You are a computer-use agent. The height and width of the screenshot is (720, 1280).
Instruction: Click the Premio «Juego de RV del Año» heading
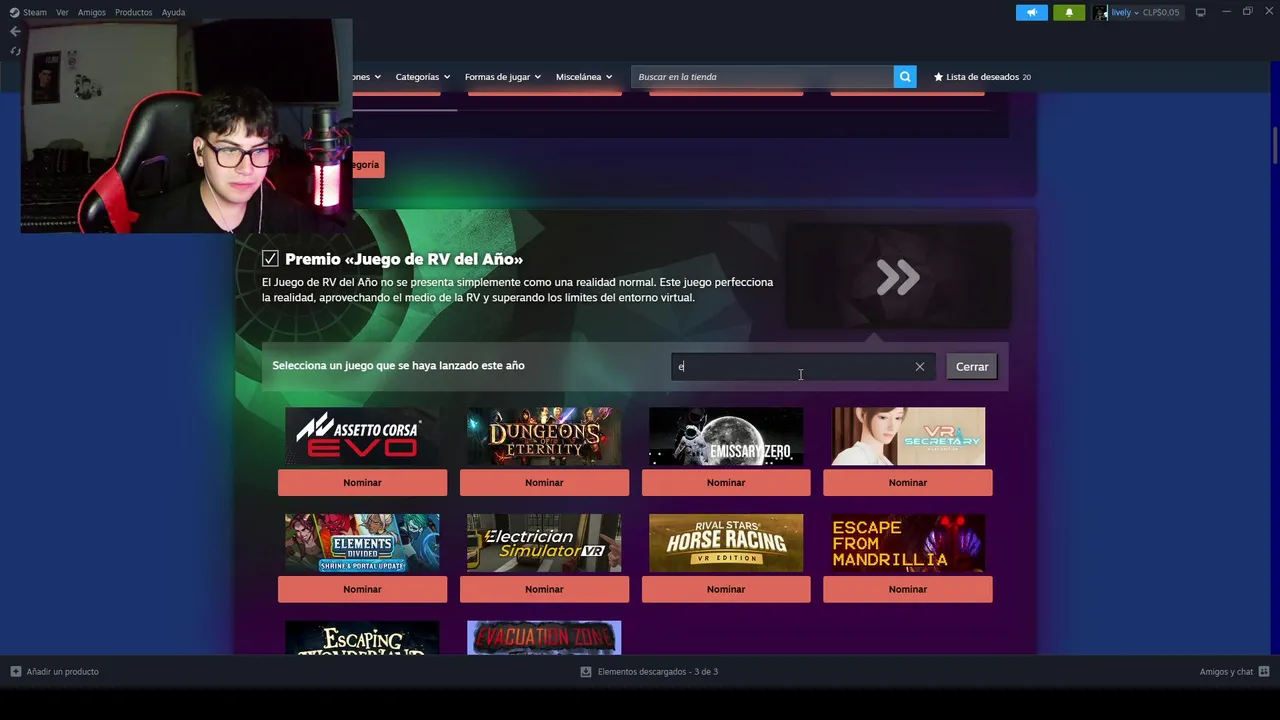[x=404, y=259]
